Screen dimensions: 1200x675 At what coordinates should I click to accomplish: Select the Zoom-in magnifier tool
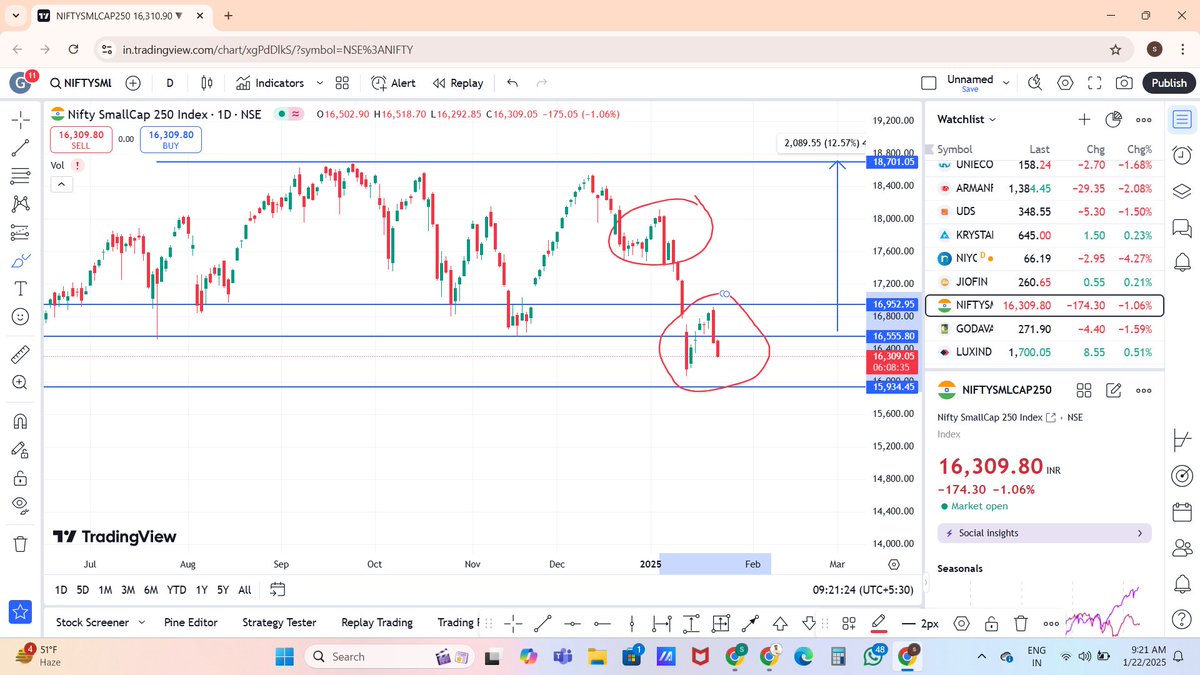[x=20, y=381]
